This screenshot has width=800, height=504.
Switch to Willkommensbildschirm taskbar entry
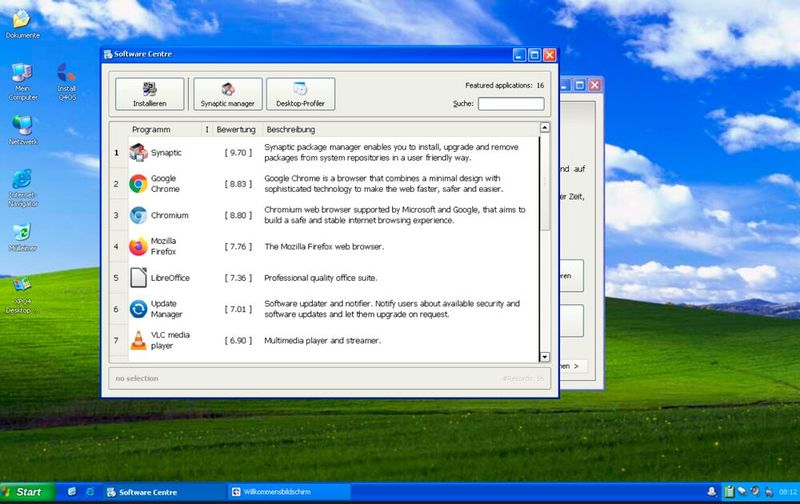289,492
